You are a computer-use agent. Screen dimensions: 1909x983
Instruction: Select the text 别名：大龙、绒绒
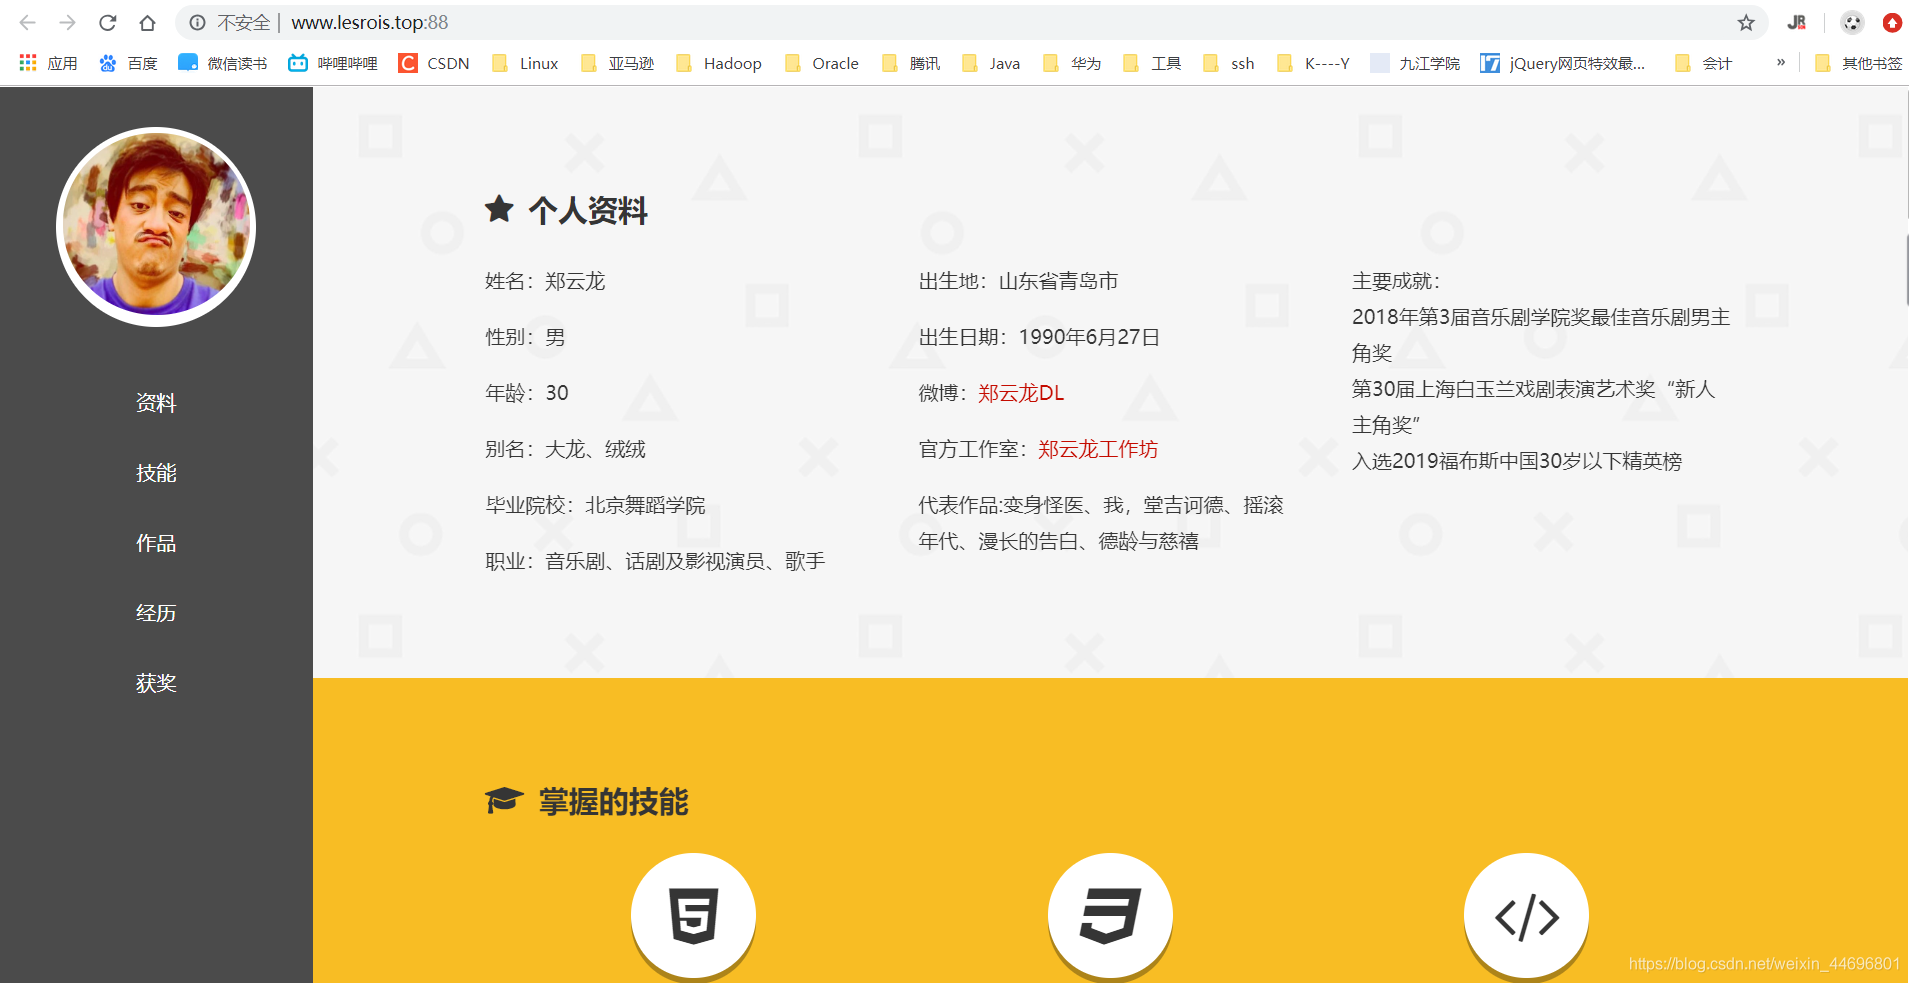[565, 449]
